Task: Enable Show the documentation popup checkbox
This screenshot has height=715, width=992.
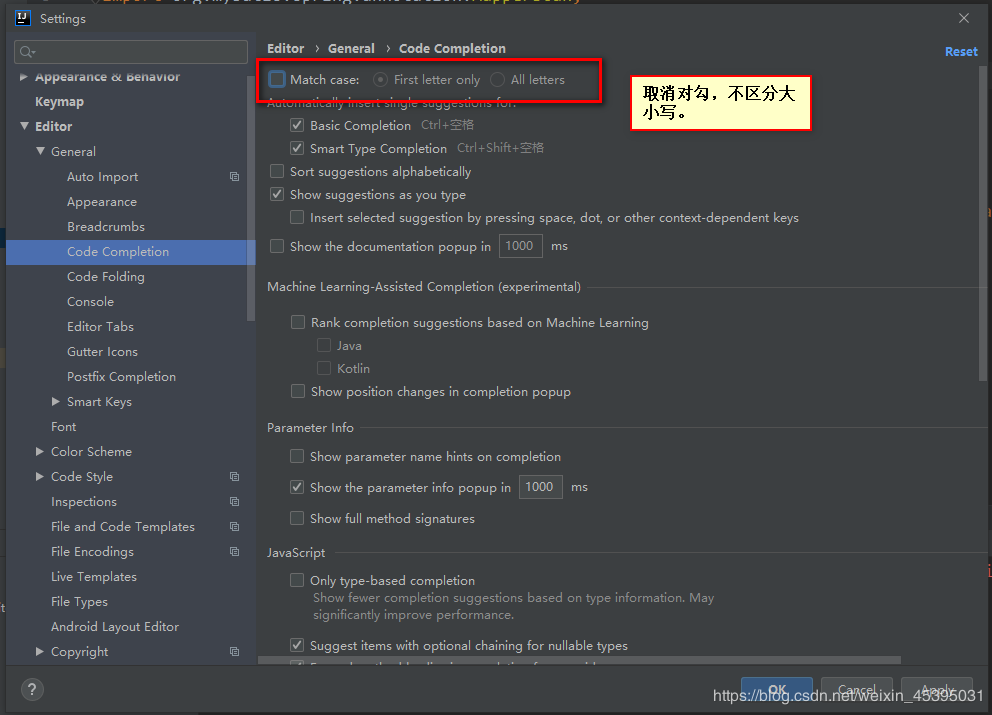Action: pyautogui.click(x=276, y=246)
